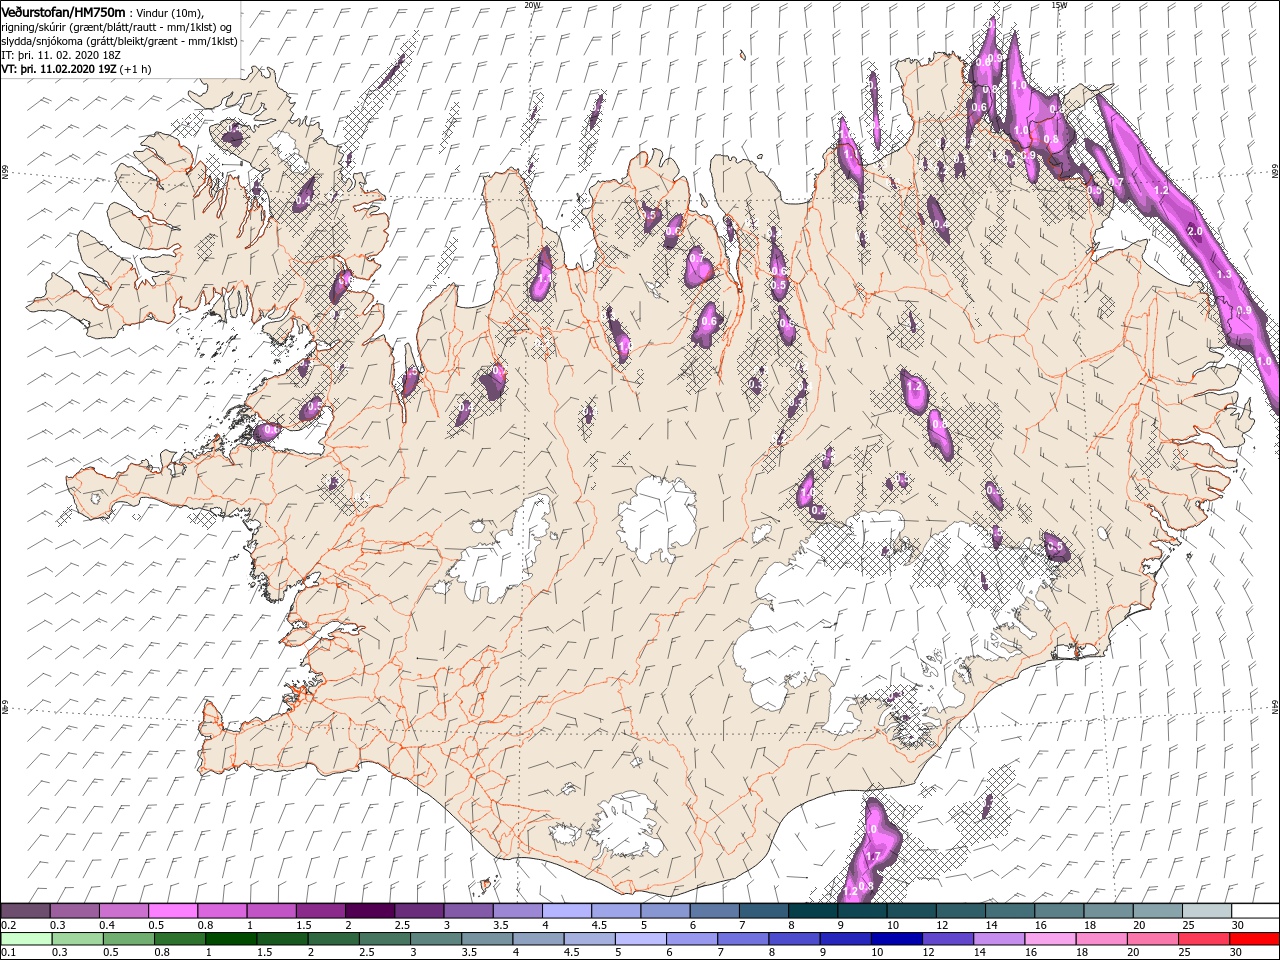
Task: Select top-row legend swatch between 0.8 and 1
Action: [x=222, y=911]
